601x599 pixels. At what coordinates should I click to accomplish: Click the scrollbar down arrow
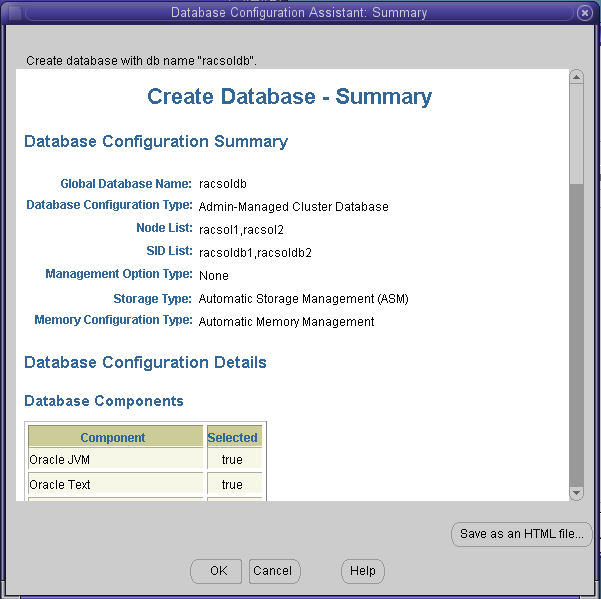point(576,493)
